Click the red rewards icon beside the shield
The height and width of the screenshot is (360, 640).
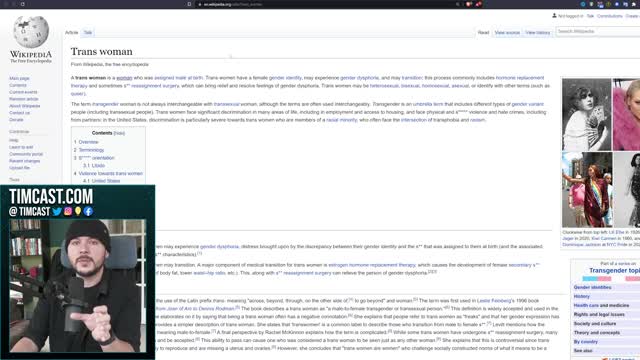tap(478, 4)
